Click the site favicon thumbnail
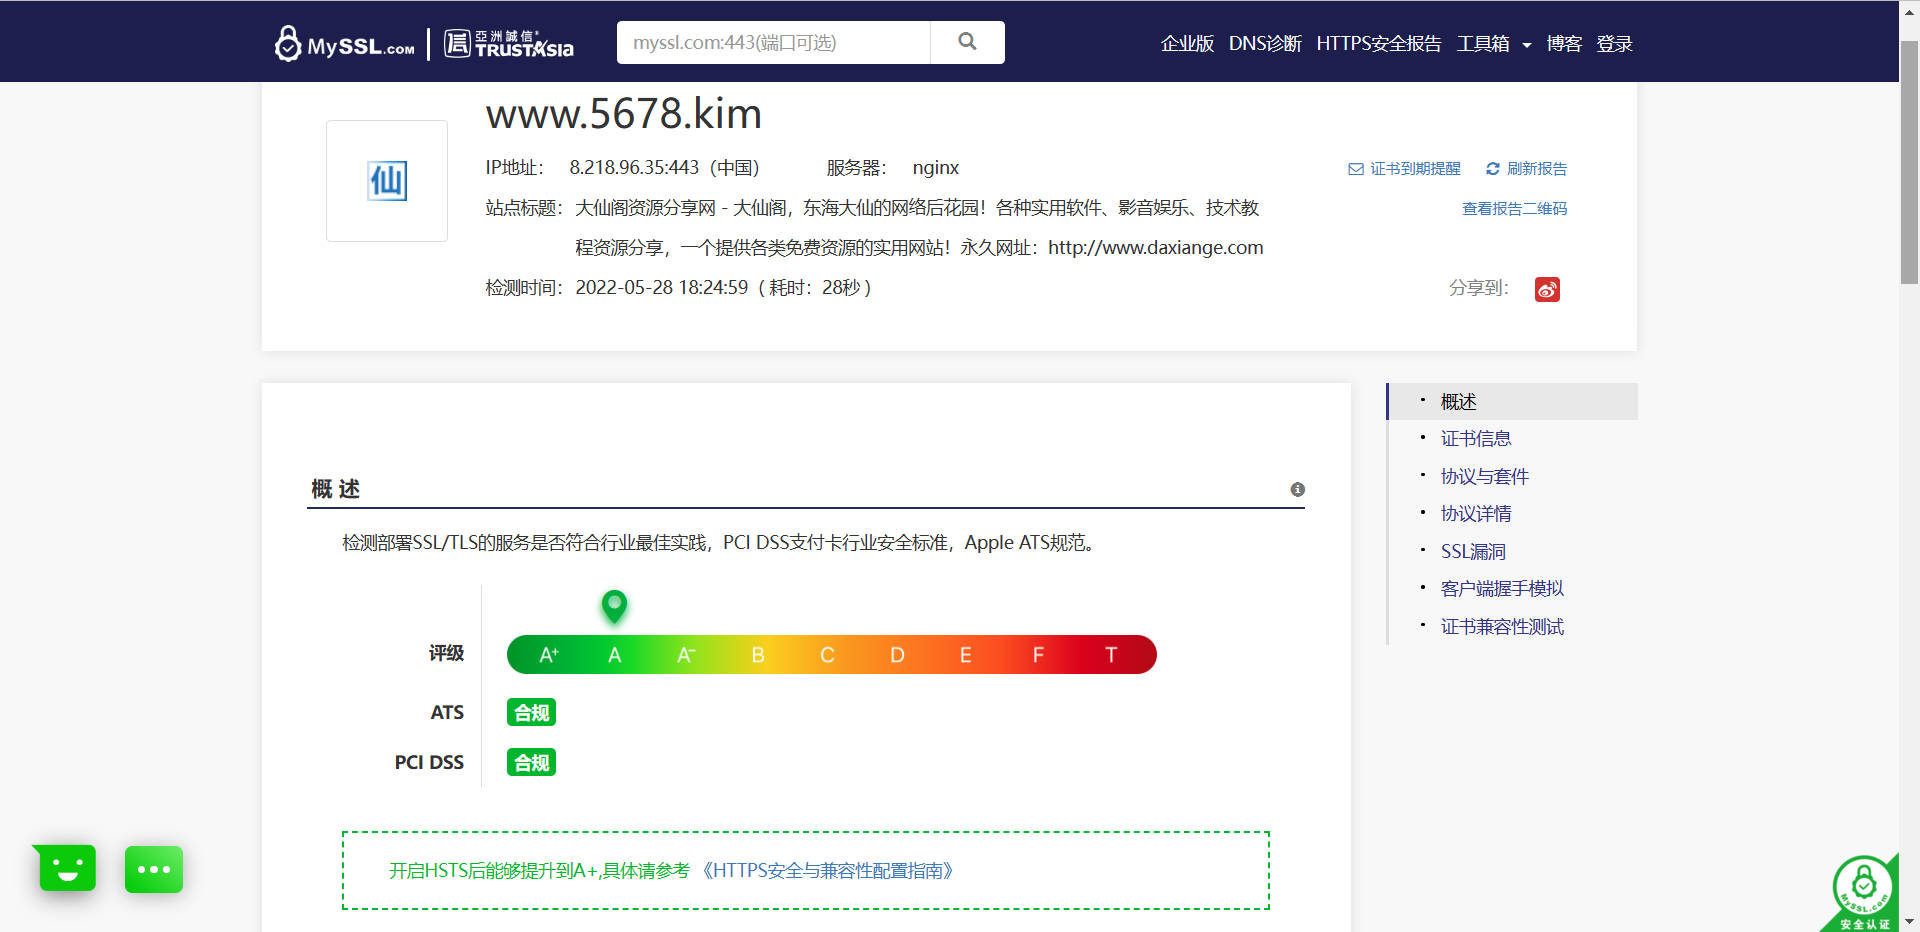Screen dimensions: 1920x932 click(x=387, y=181)
